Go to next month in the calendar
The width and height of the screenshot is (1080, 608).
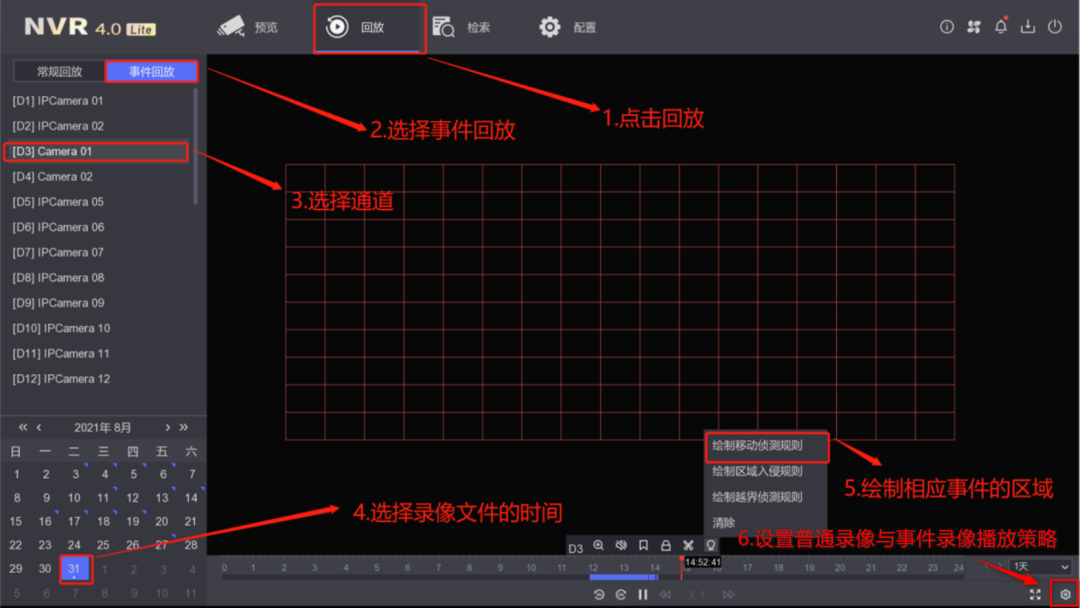pyautogui.click(x=167, y=427)
